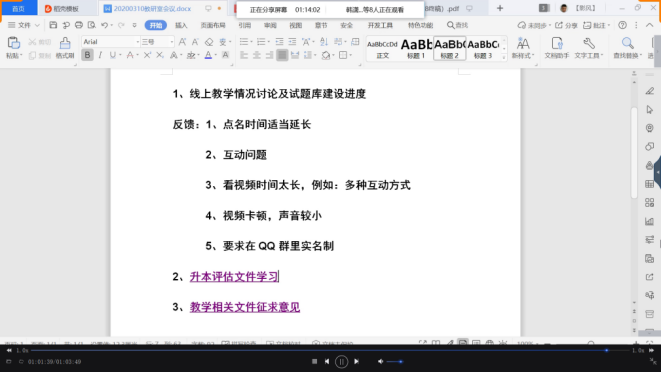Open the find and replace magnifier tool
This screenshot has width=661, height=372.
click(x=628, y=43)
